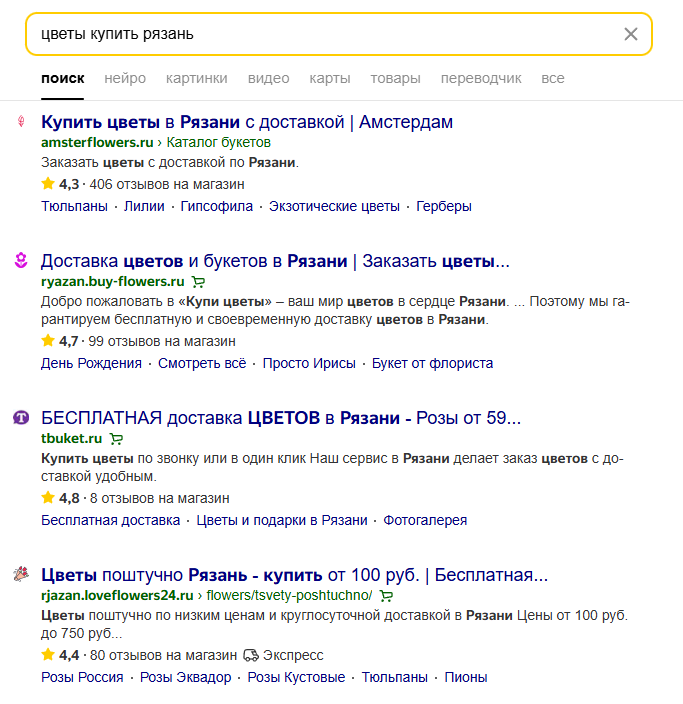
Task: Click the loveflowers24 bouquet favicon
Action: [20, 575]
